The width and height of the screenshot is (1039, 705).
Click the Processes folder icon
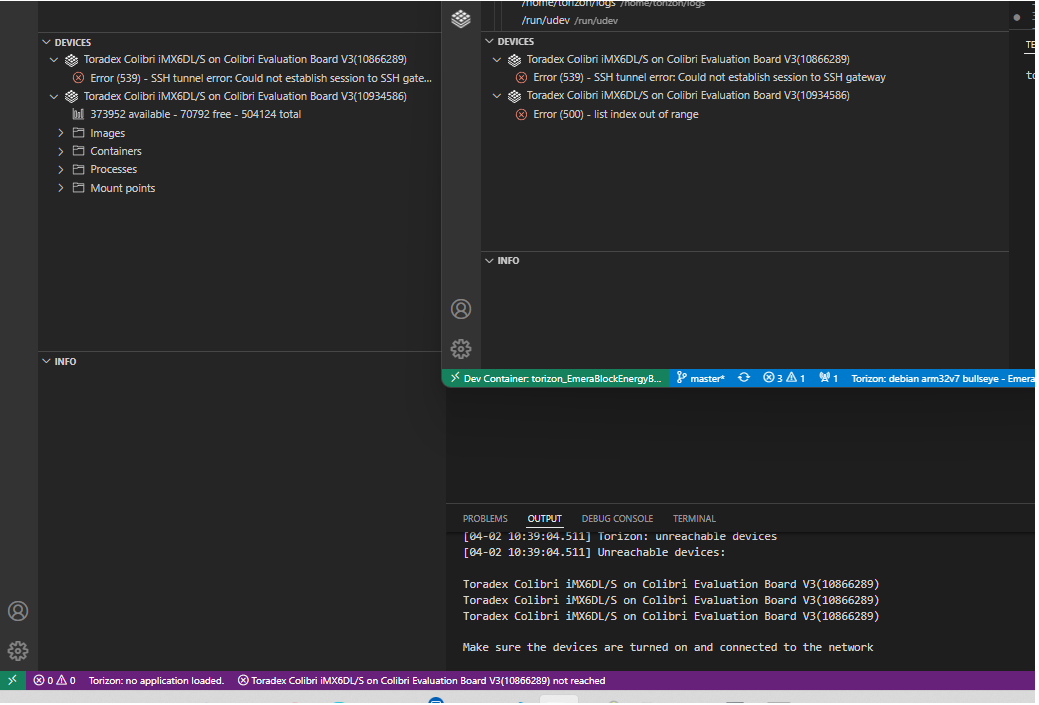click(78, 169)
